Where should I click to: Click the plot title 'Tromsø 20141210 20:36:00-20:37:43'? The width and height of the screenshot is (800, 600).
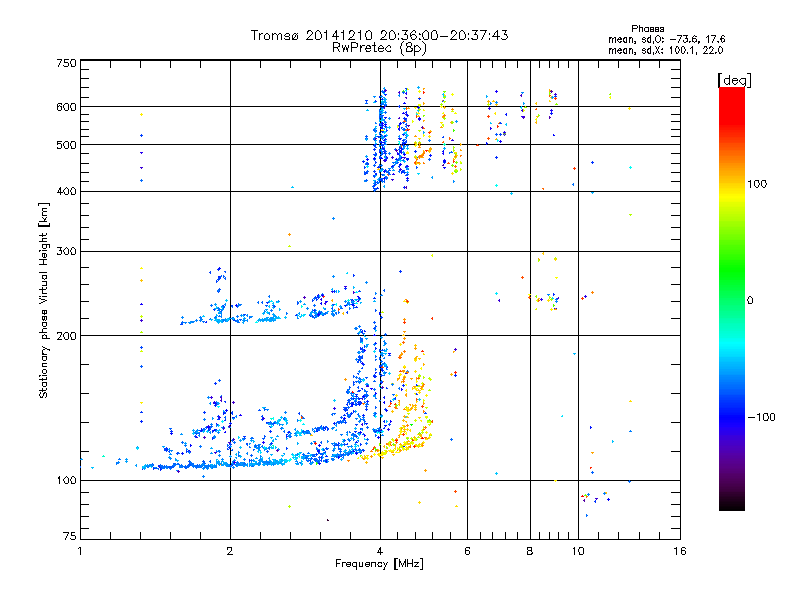(379, 35)
